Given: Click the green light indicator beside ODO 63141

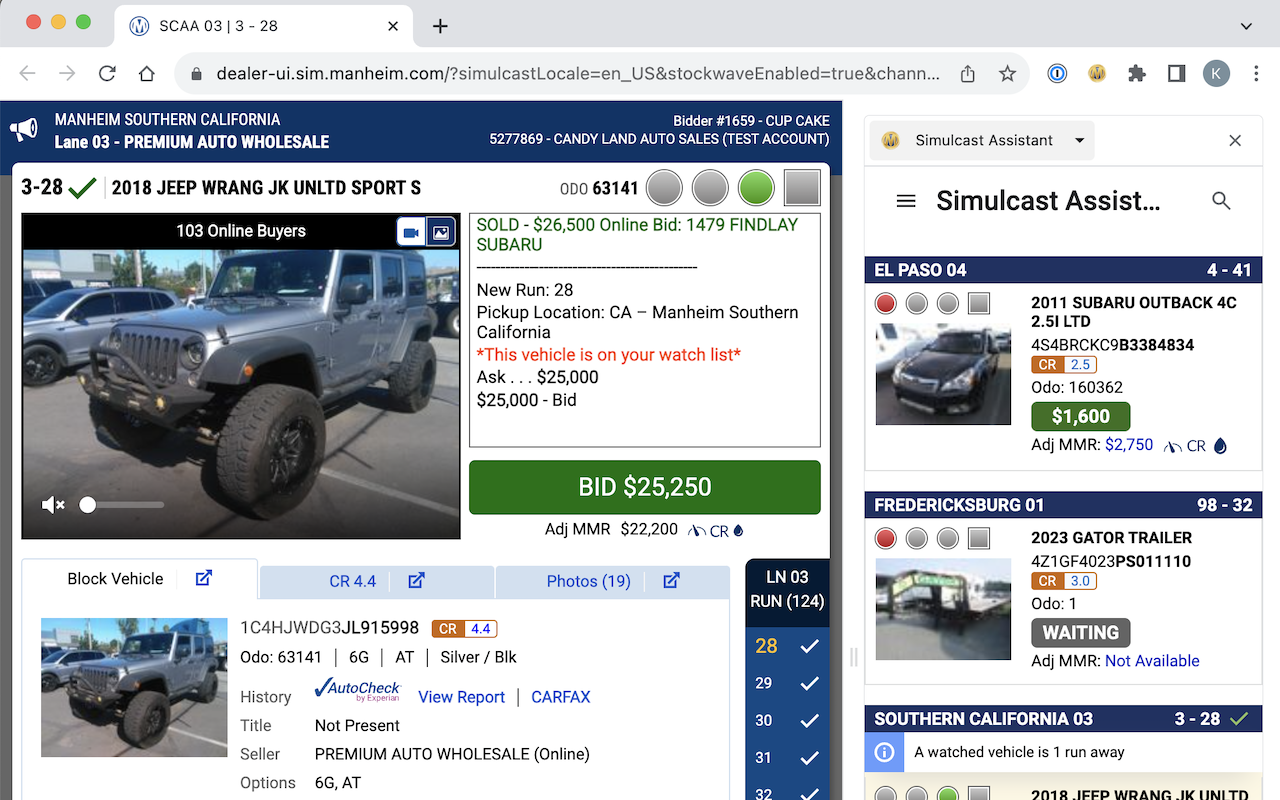Looking at the screenshot, I should pos(757,187).
